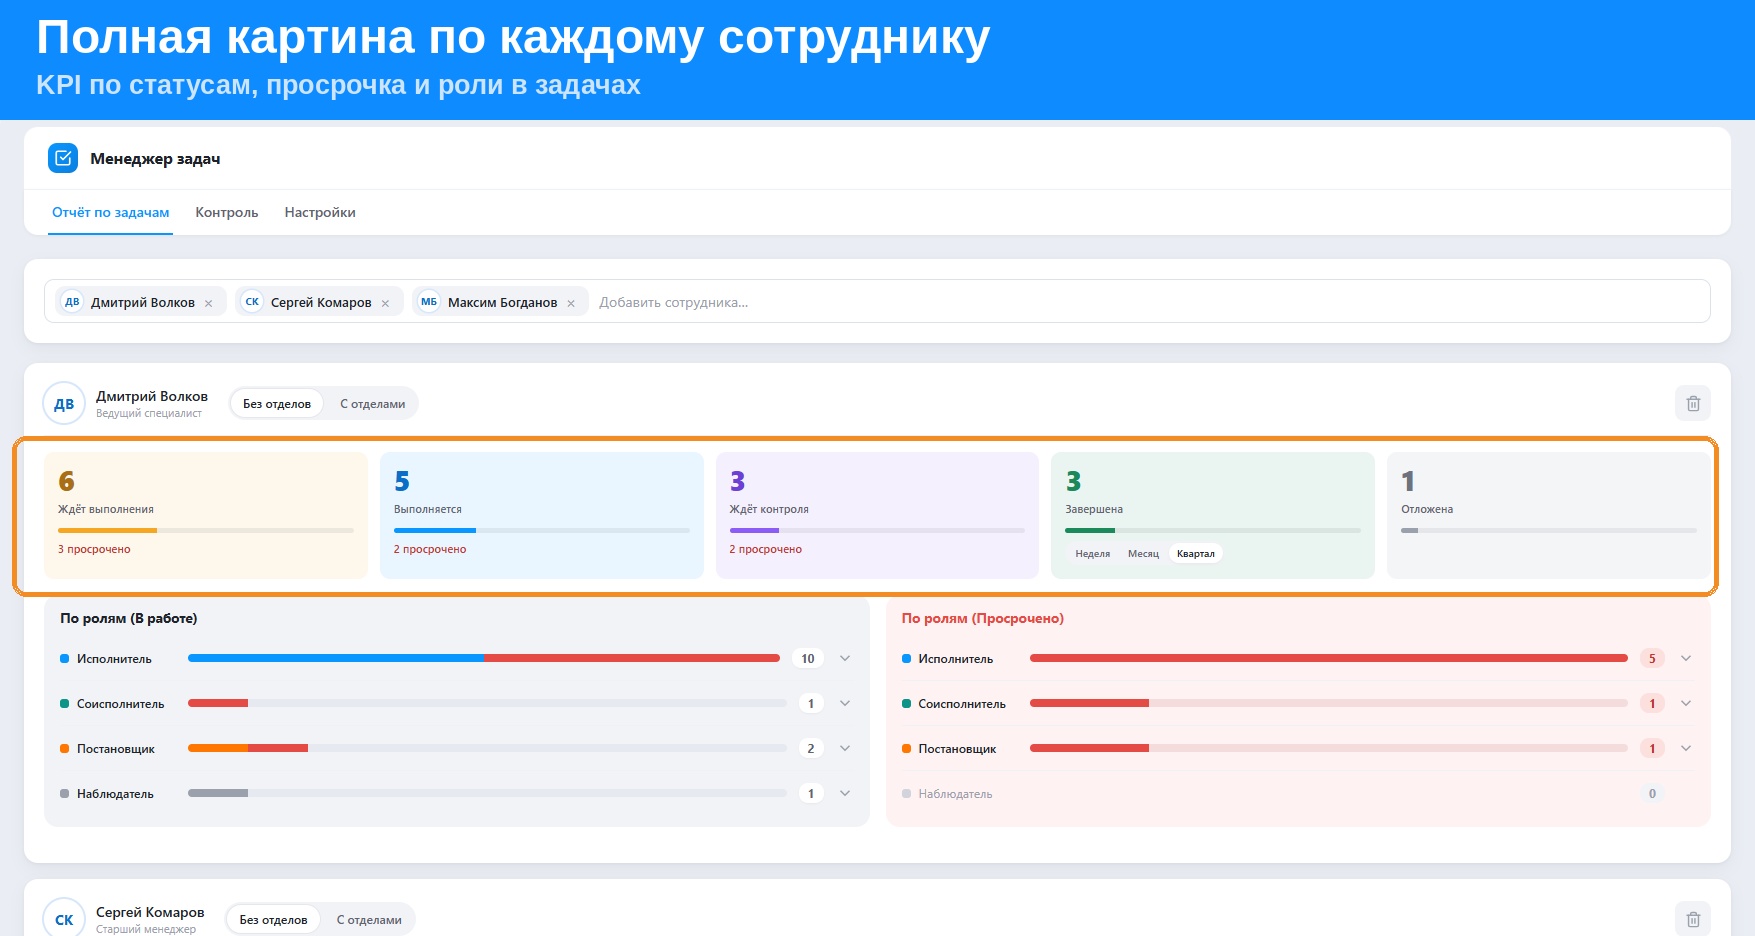Click 2 просрочено under Выполняется
Screen dimensions: 1755x936
430,549
